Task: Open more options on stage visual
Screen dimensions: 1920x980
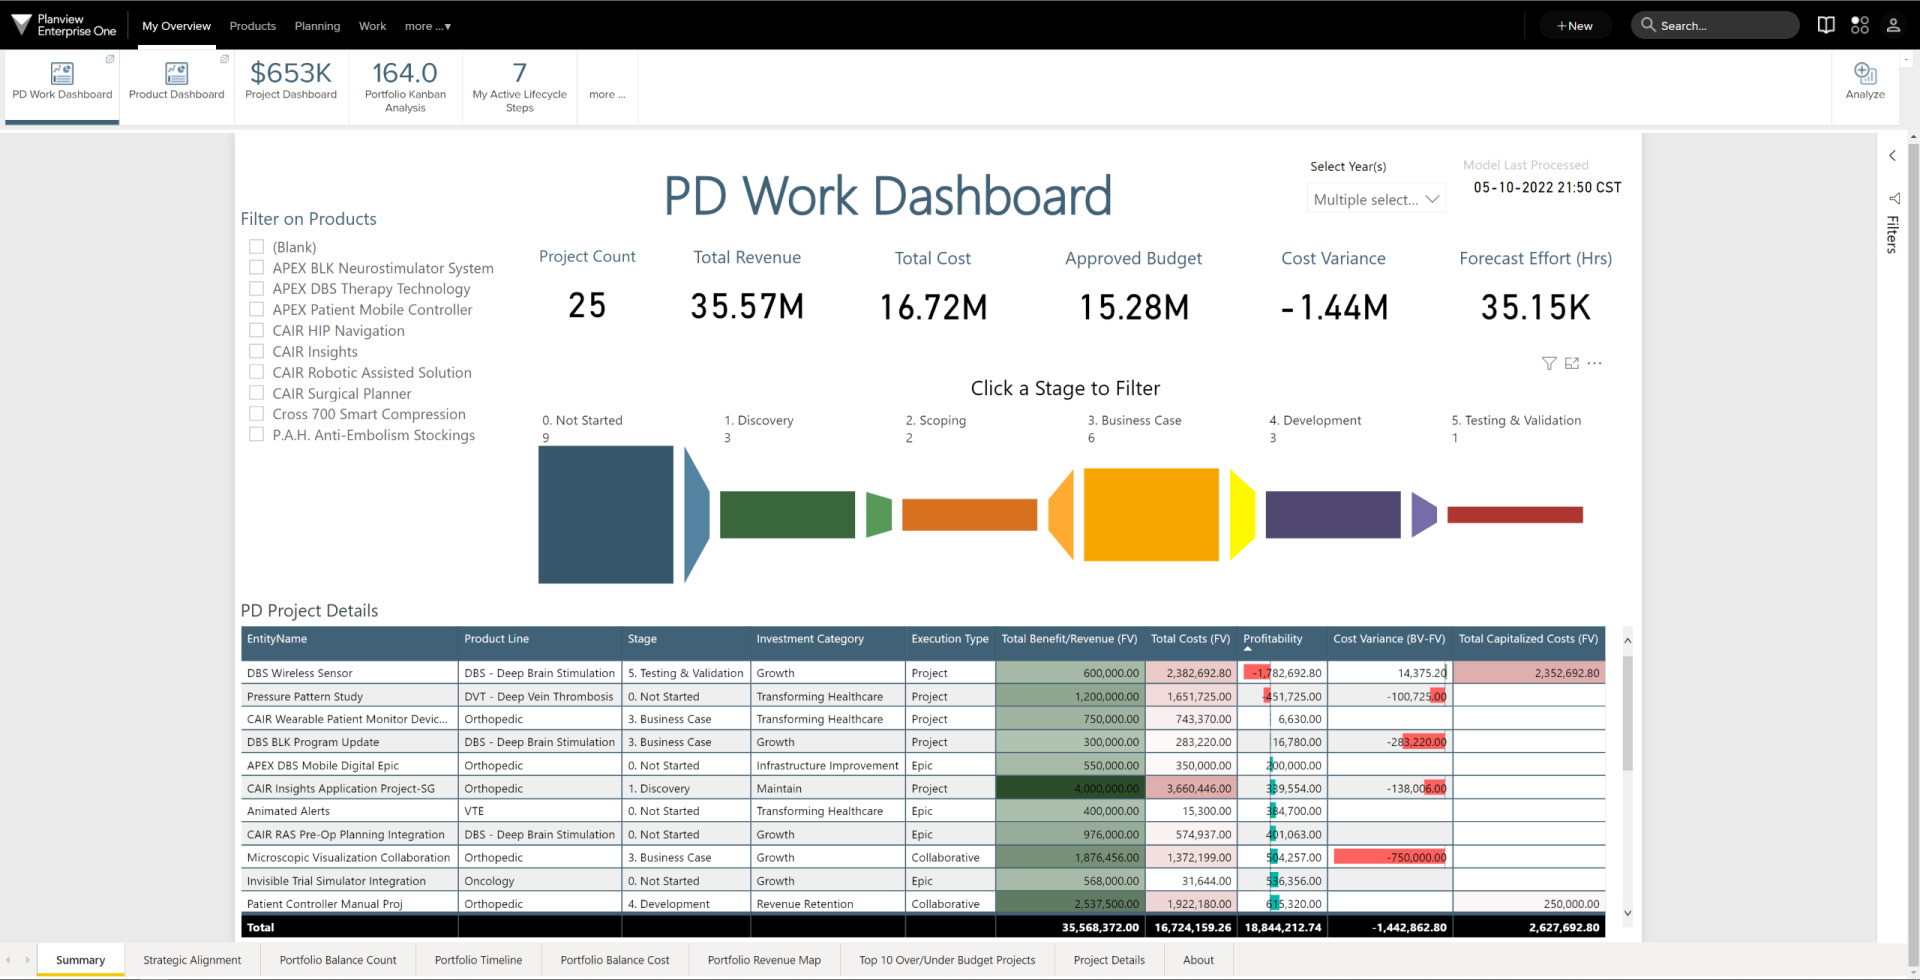Action: click(x=1595, y=363)
